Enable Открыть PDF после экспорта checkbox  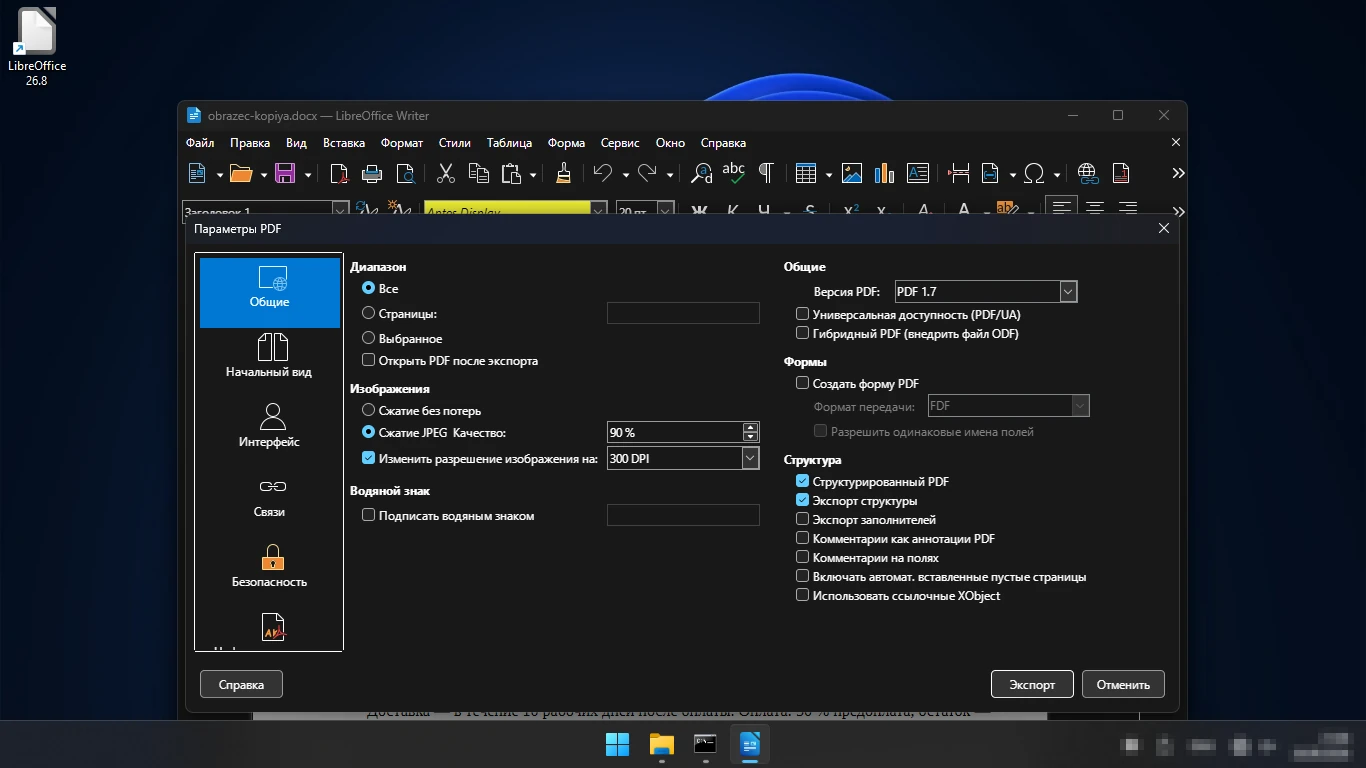pos(368,360)
